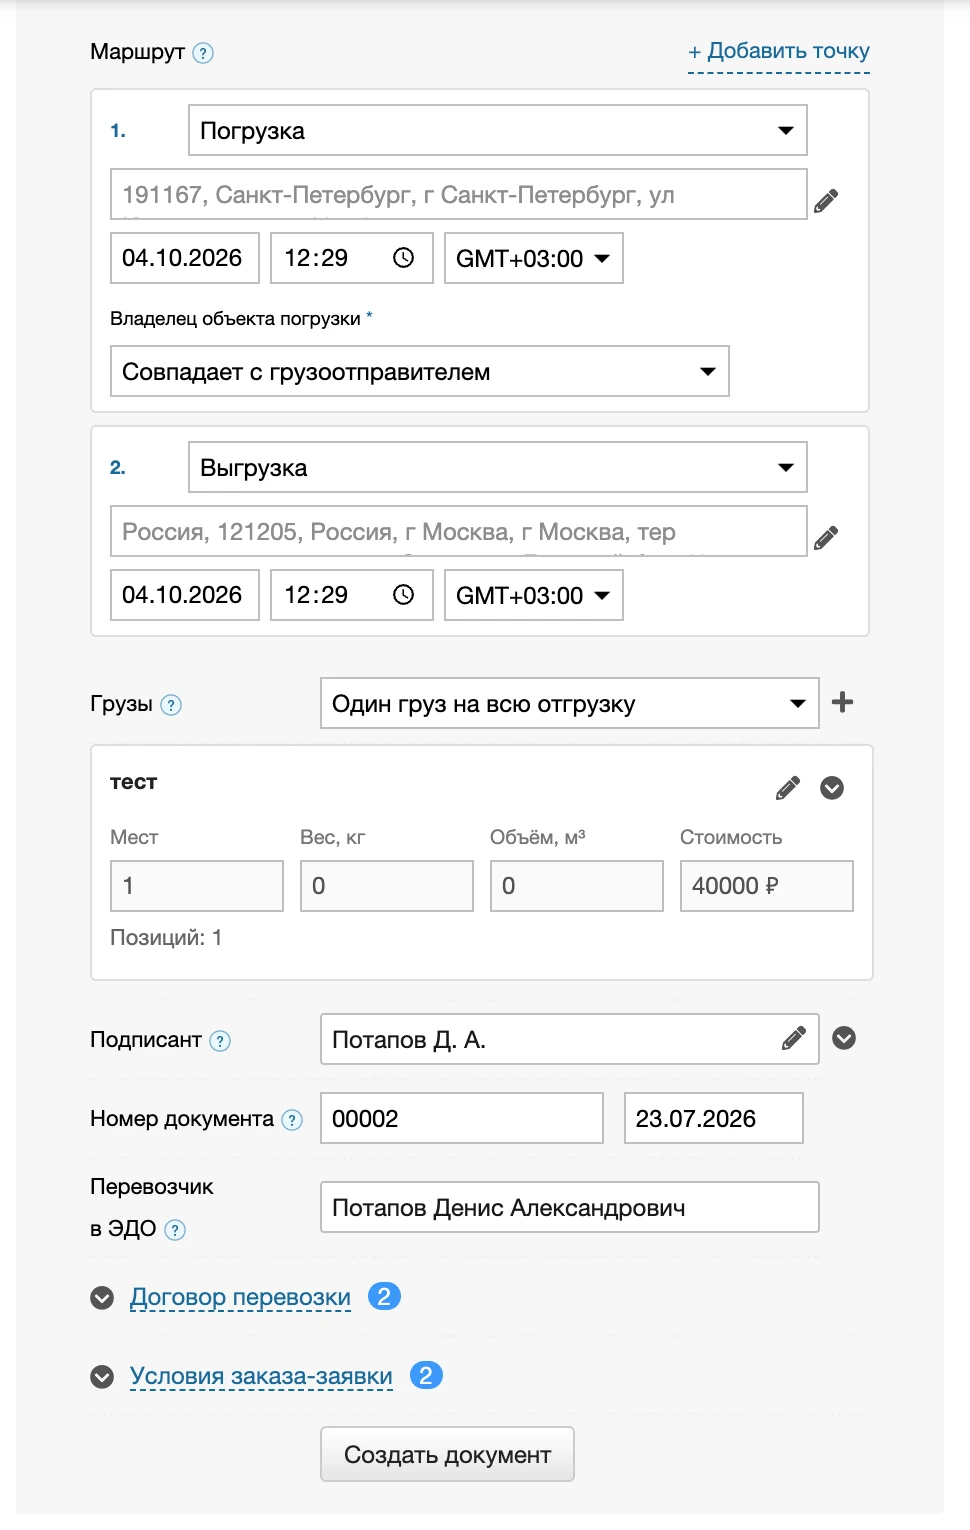Edit the unloading address with the pencil icon

click(x=826, y=537)
